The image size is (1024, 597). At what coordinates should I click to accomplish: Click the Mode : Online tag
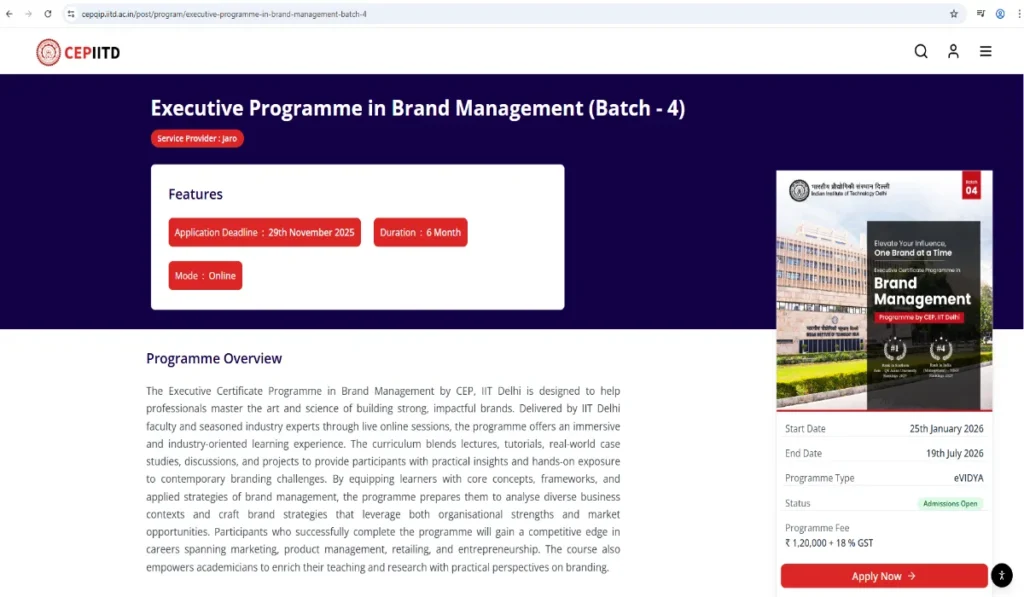pyautogui.click(x=205, y=276)
